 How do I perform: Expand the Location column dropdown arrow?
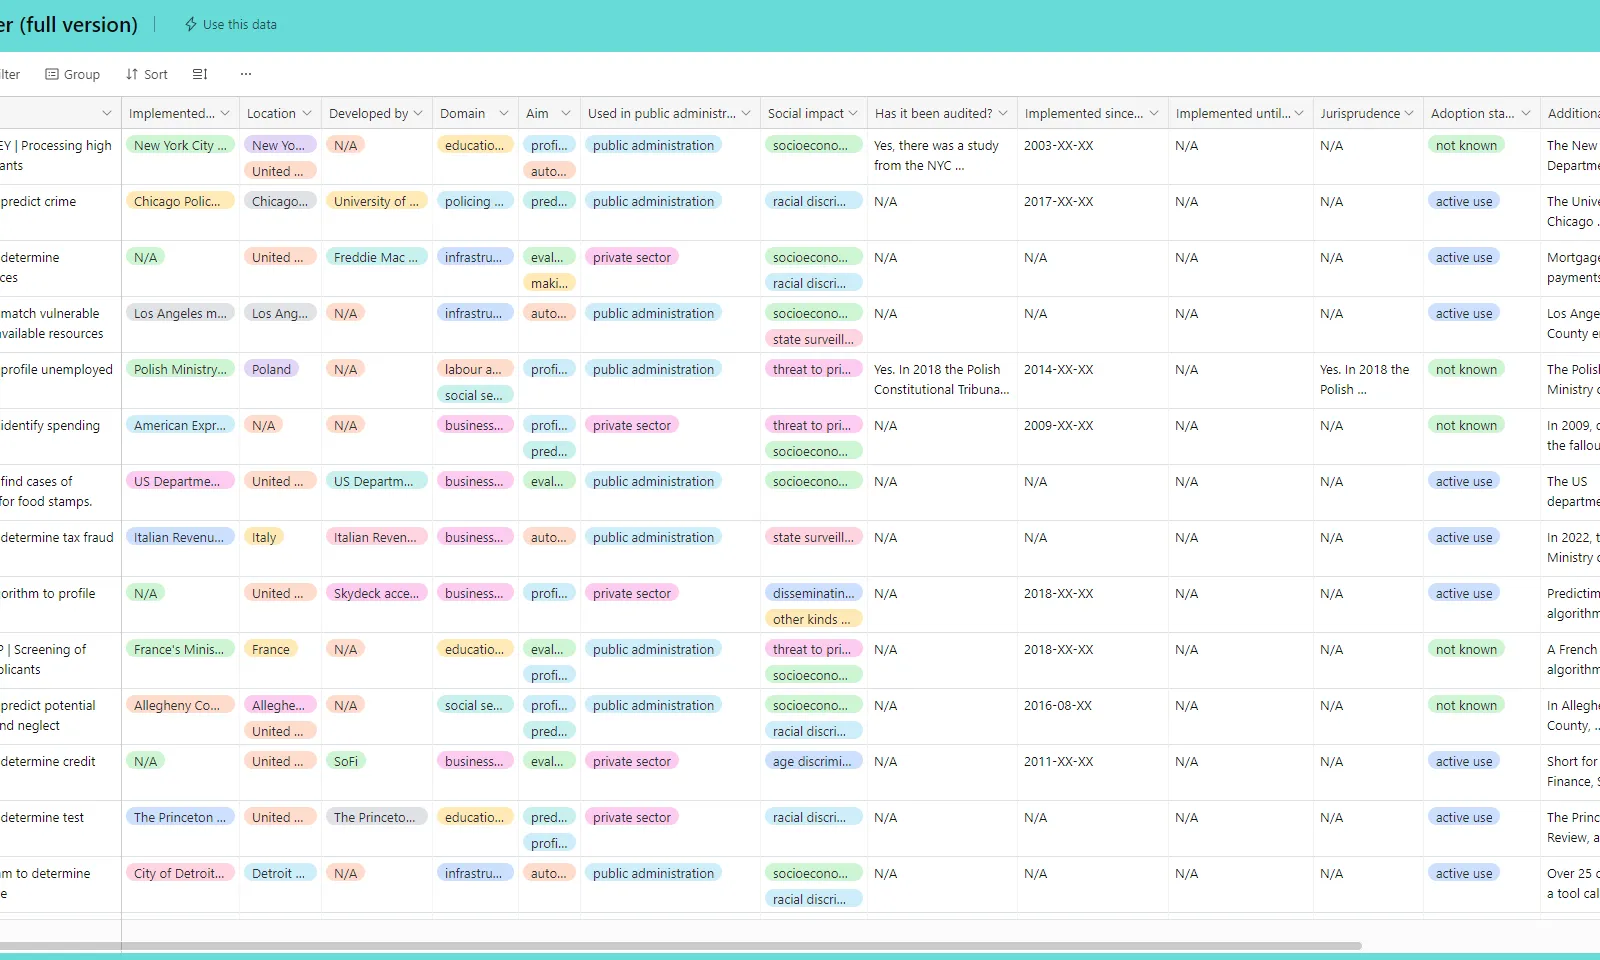307,114
